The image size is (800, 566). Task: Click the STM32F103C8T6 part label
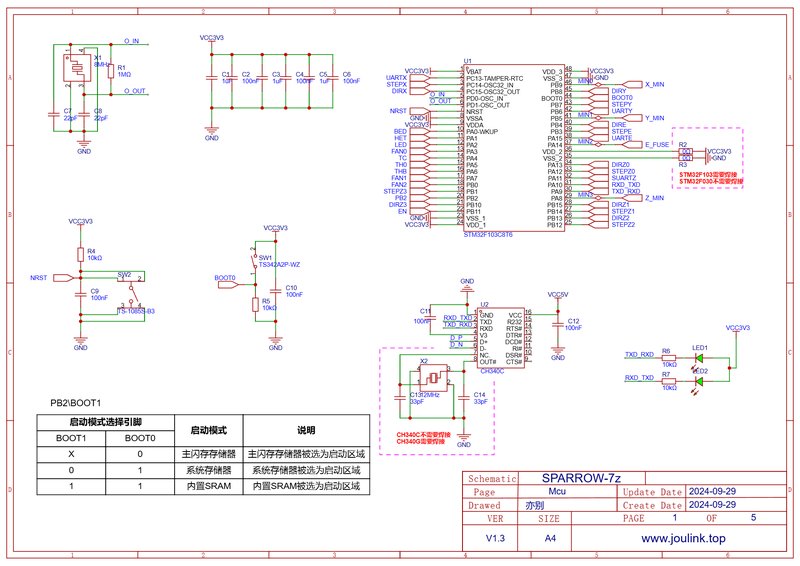point(488,235)
